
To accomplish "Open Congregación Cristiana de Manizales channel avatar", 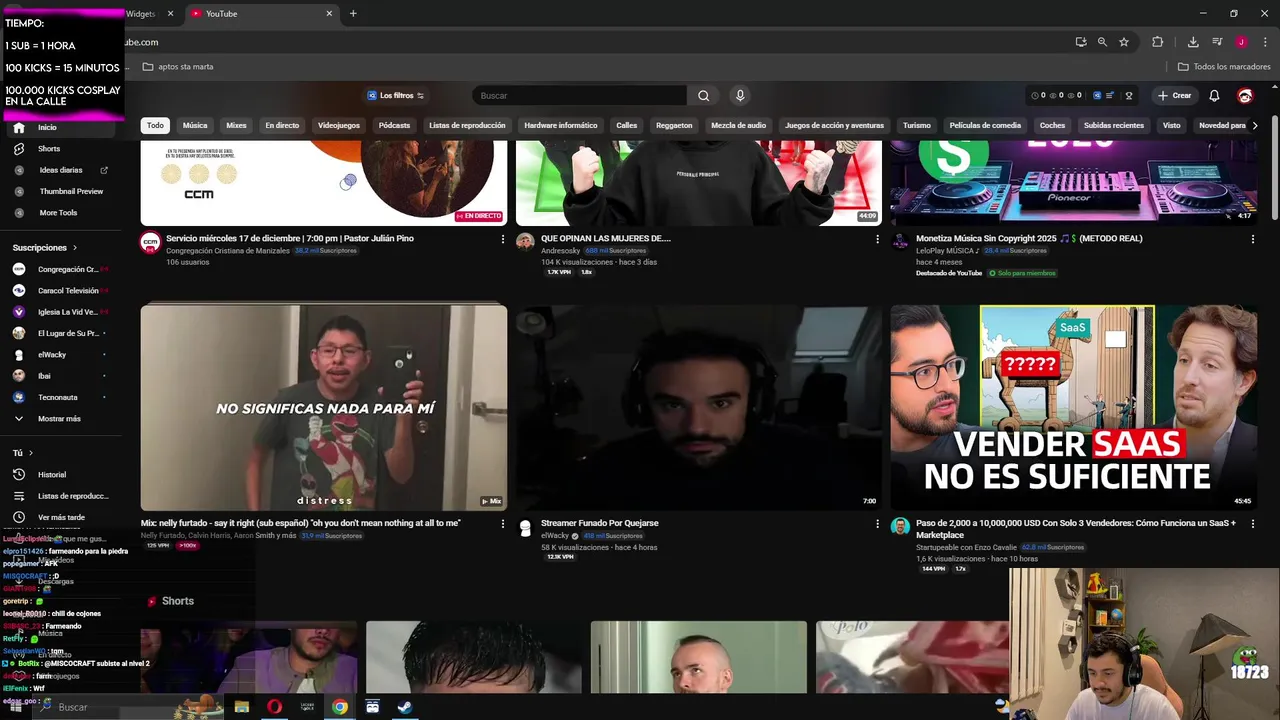I will [150, 241].
